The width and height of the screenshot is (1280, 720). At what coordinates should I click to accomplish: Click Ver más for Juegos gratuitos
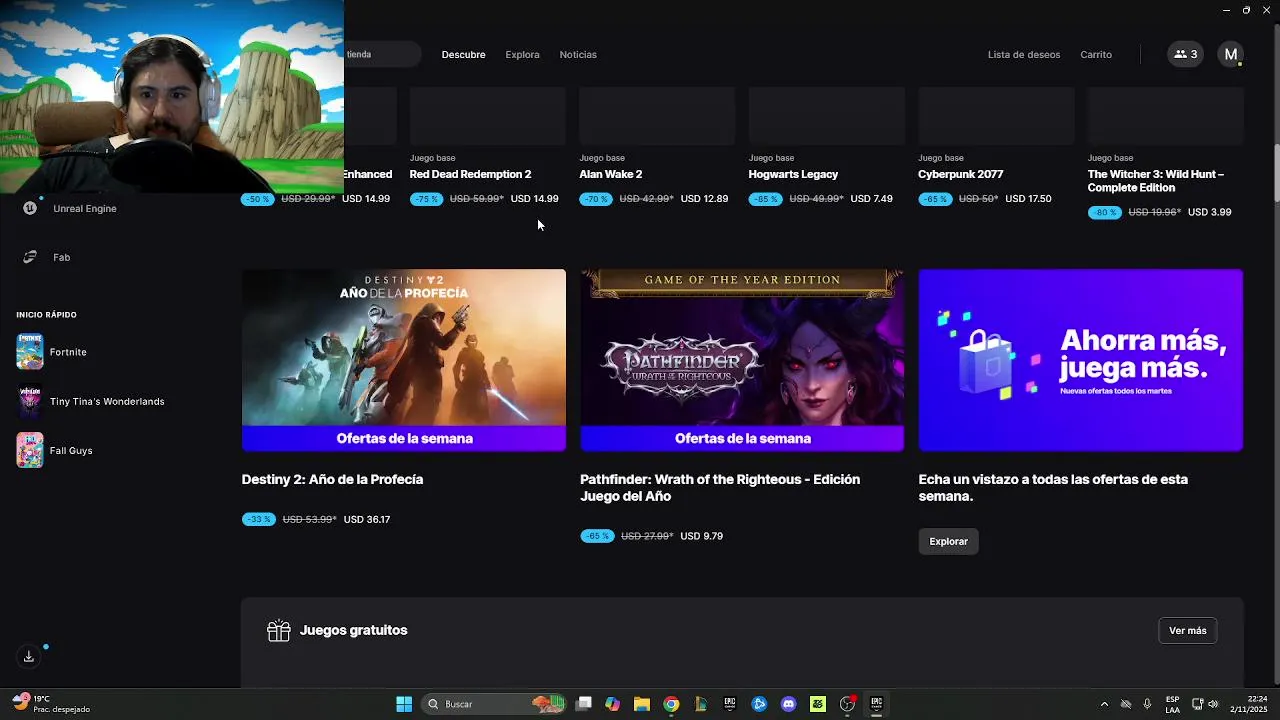coord(1188,631)
